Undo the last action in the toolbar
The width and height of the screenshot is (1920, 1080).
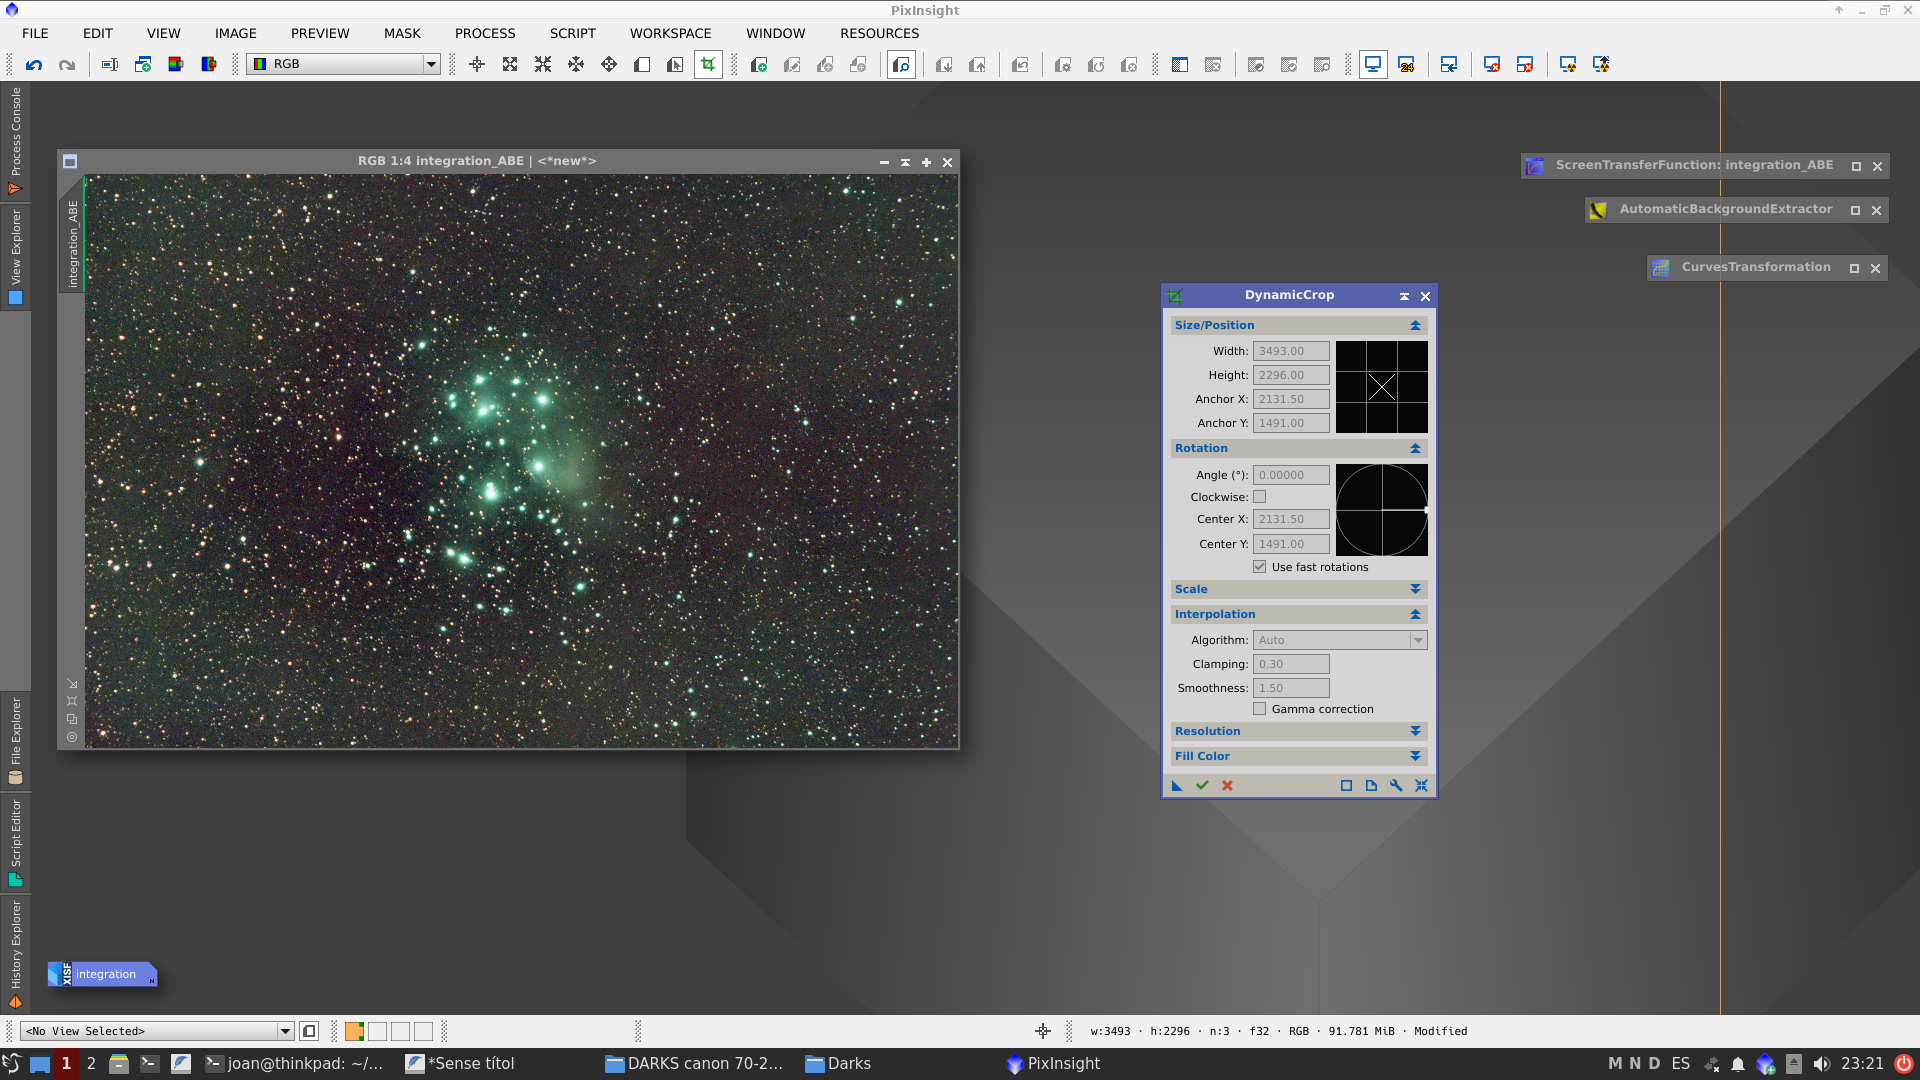[x=34, y=64]
